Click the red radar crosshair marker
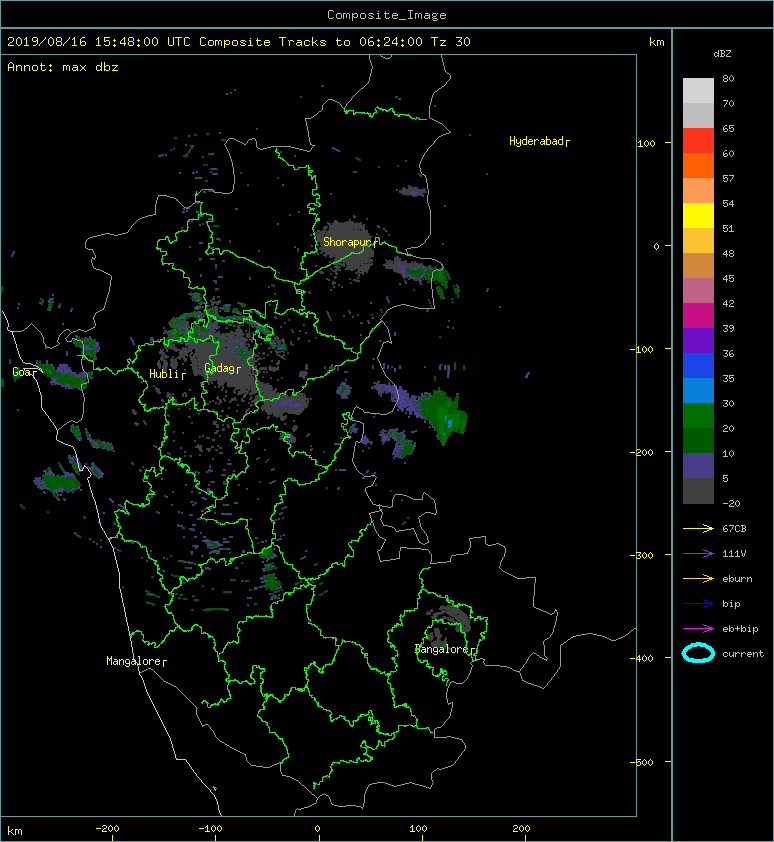 point(250,332)
